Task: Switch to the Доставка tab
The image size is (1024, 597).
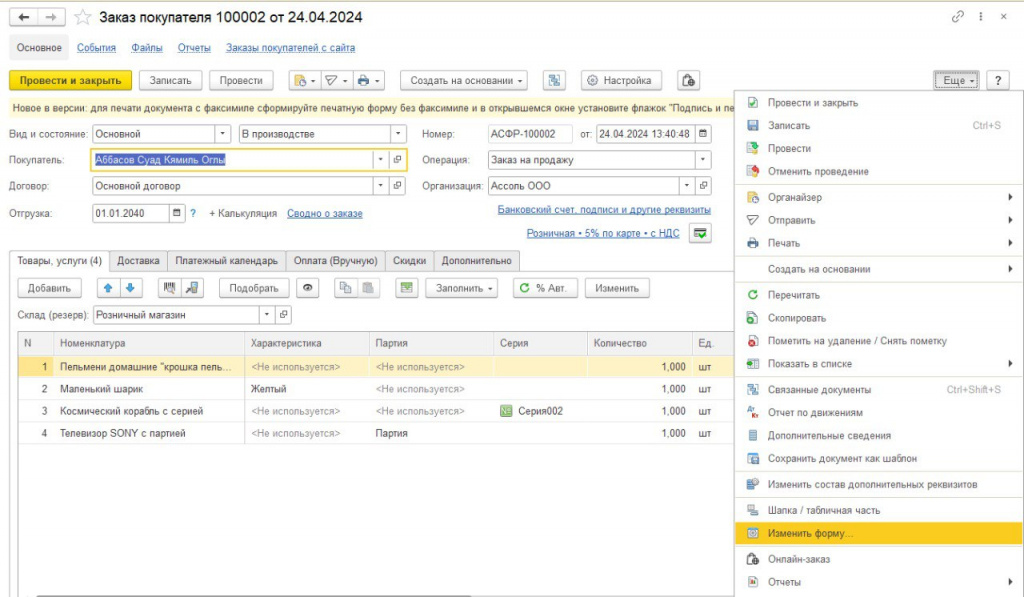Action: tap(138, 261)
